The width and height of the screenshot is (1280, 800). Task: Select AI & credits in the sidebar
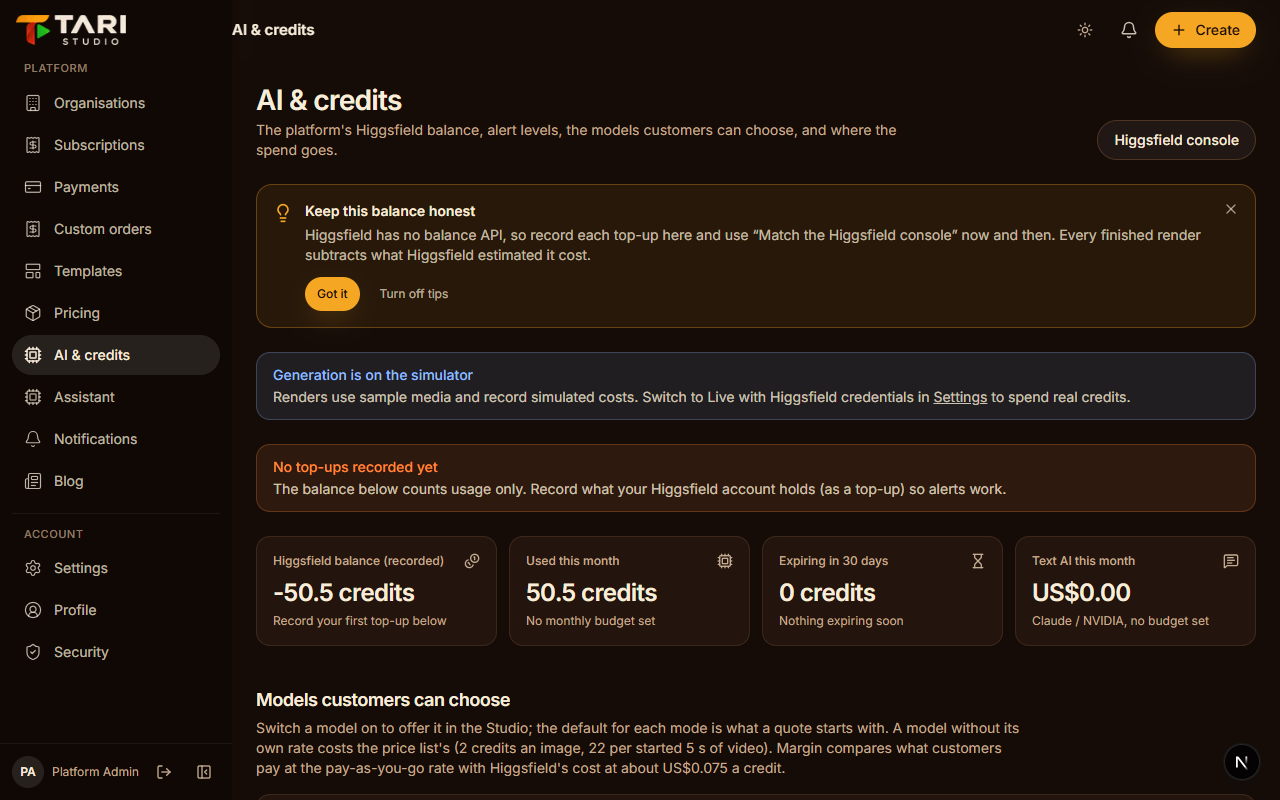point(116,355)
